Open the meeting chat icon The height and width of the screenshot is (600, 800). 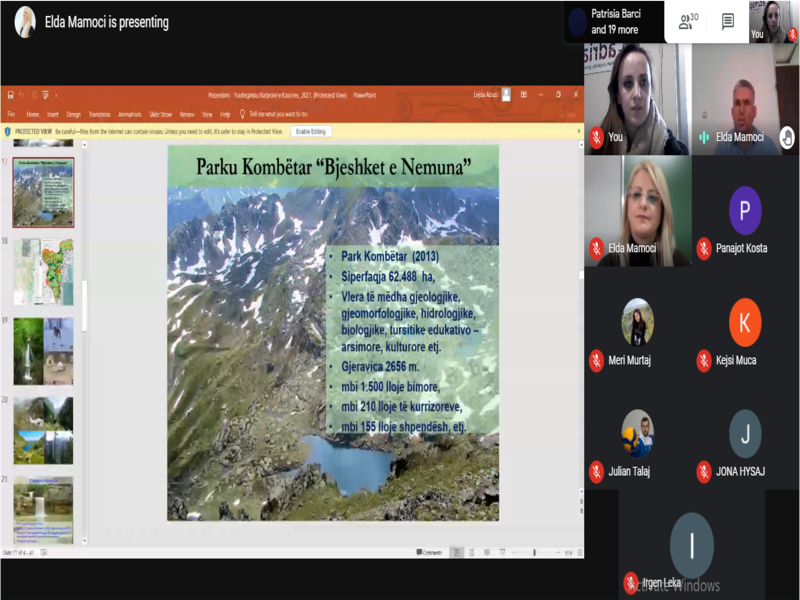728,21
